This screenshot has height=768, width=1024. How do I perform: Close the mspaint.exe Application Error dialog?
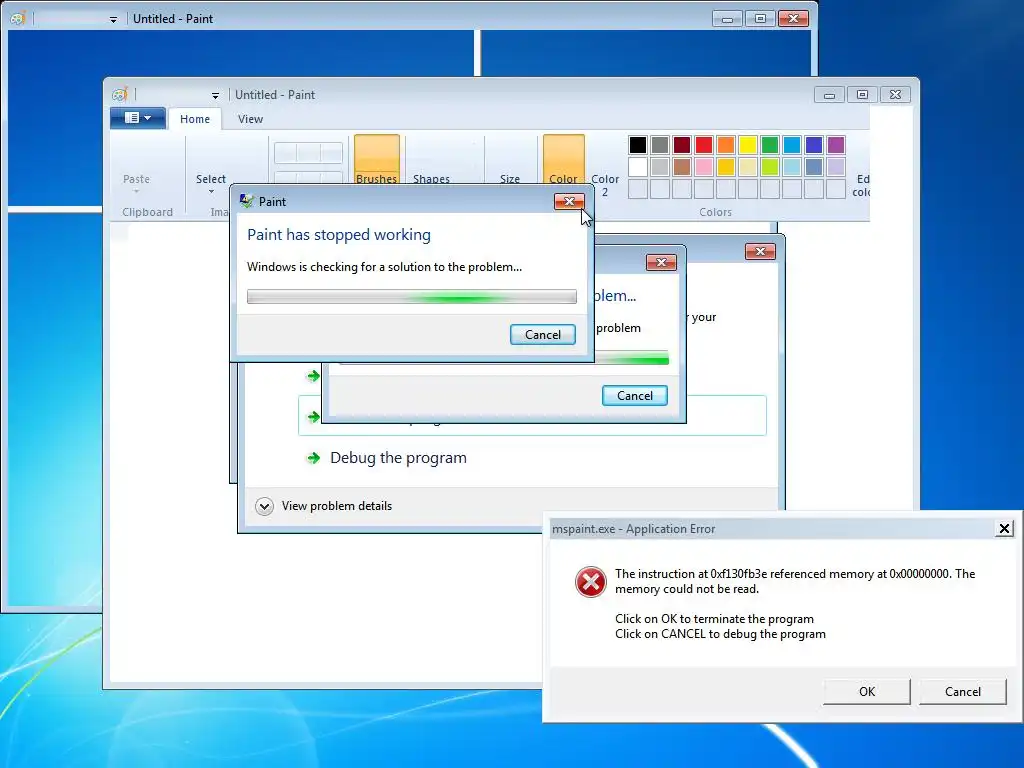coord(1004,528)
